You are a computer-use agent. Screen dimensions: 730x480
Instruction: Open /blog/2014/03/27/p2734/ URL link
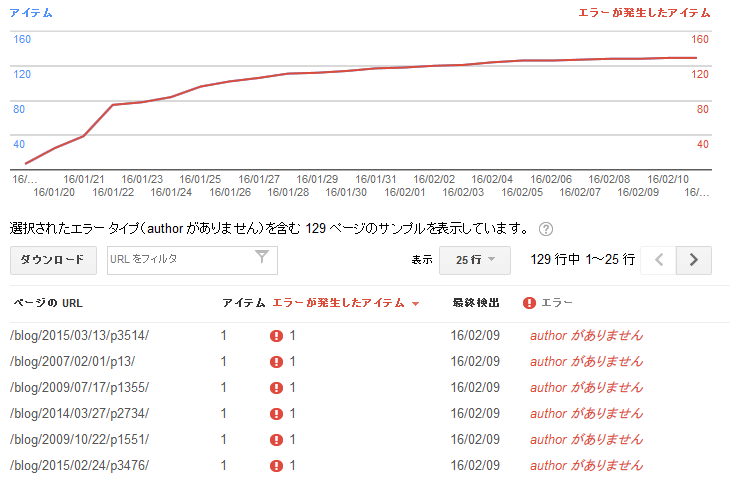(x=80, y=413)
